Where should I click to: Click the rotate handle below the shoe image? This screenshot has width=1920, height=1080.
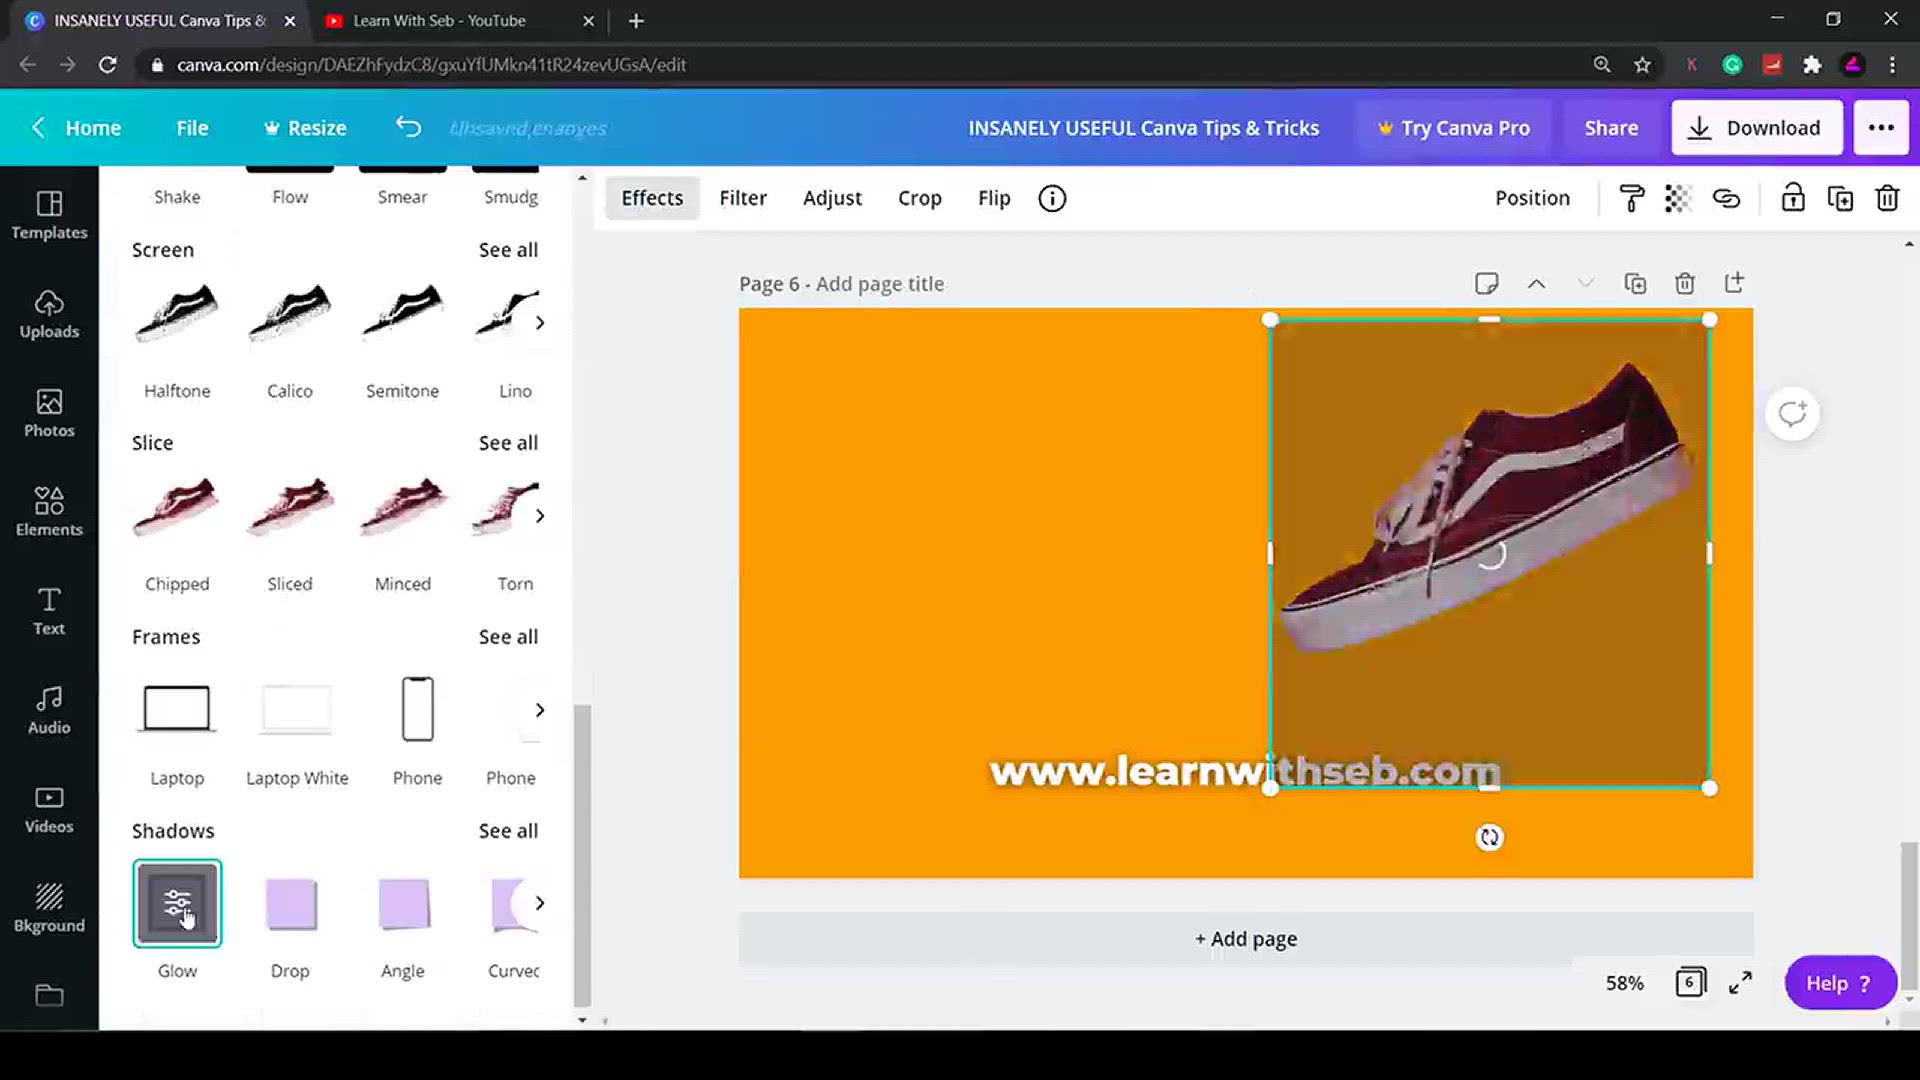pos(1489,837)
